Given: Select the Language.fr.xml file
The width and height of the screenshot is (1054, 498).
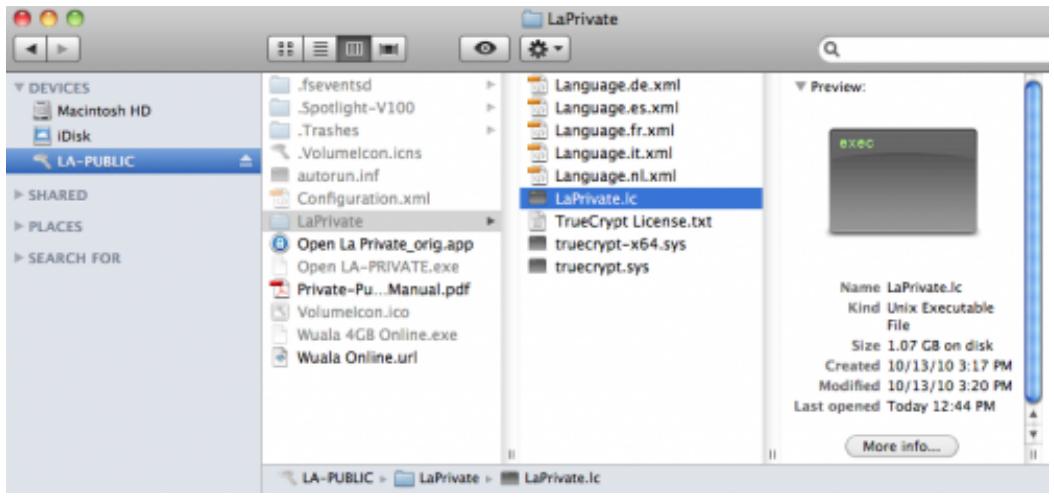Looking at the screenshot, I should [641, 130].
